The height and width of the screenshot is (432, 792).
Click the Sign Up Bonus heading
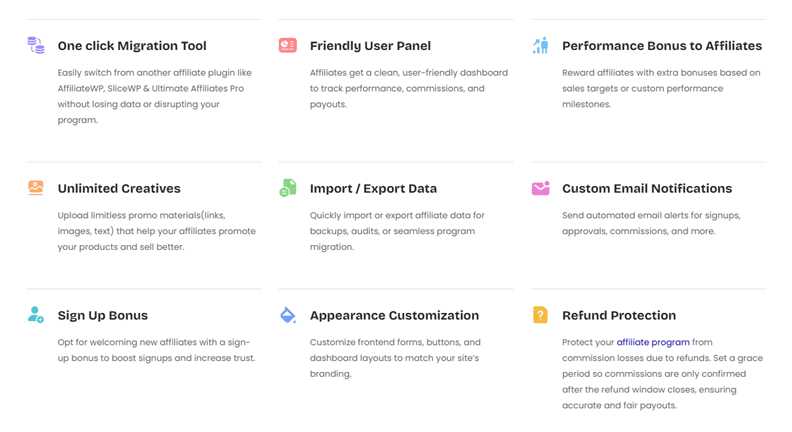pyautogui.click(x=103, y=315)
